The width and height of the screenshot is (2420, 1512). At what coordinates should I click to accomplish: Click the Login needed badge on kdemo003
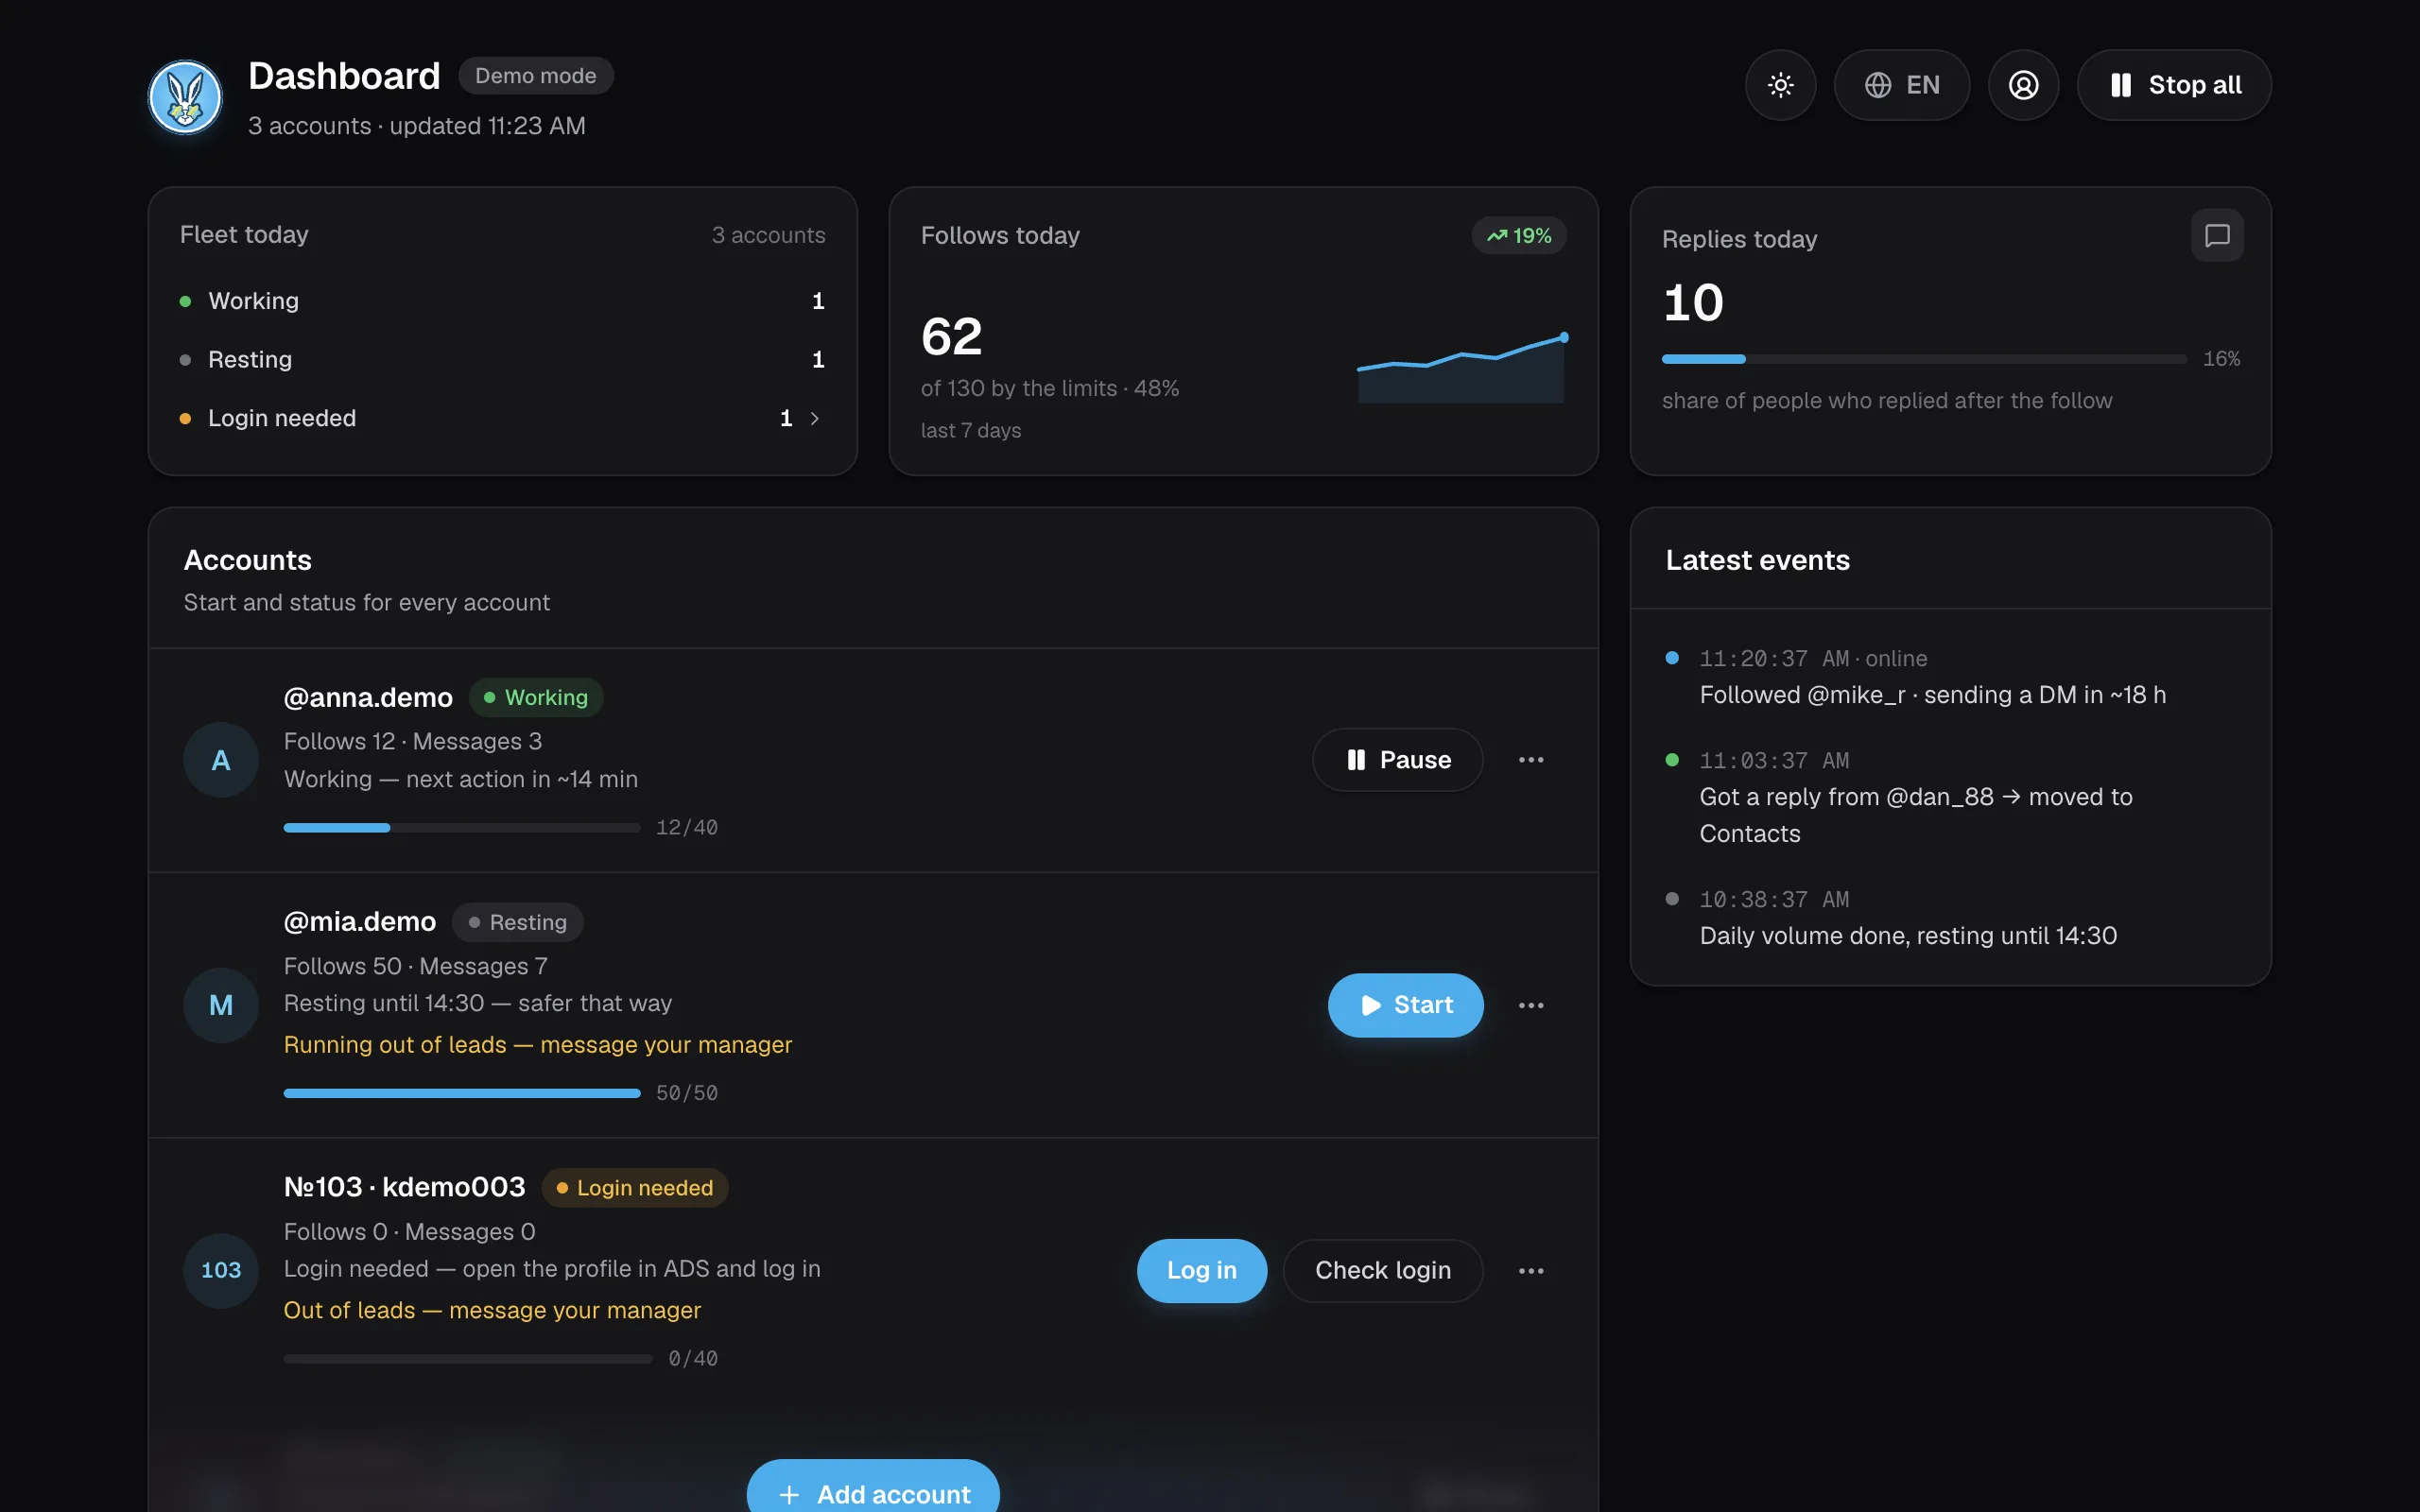pyautogui.click(x=635, y=1188)
